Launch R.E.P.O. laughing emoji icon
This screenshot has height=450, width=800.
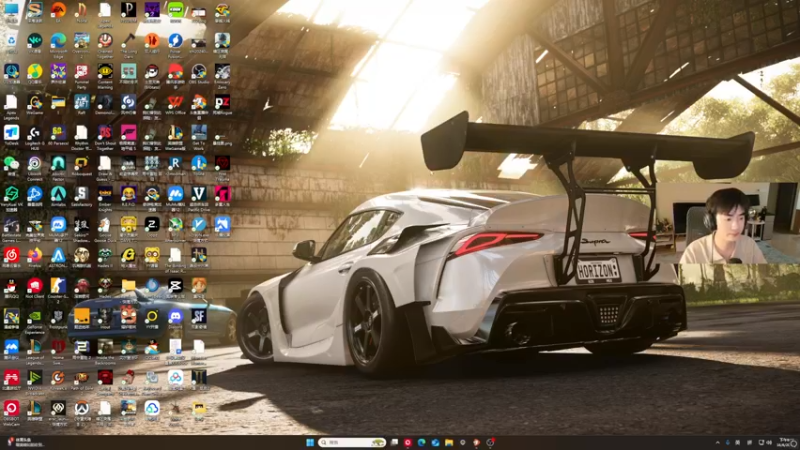tap(129, 194)
